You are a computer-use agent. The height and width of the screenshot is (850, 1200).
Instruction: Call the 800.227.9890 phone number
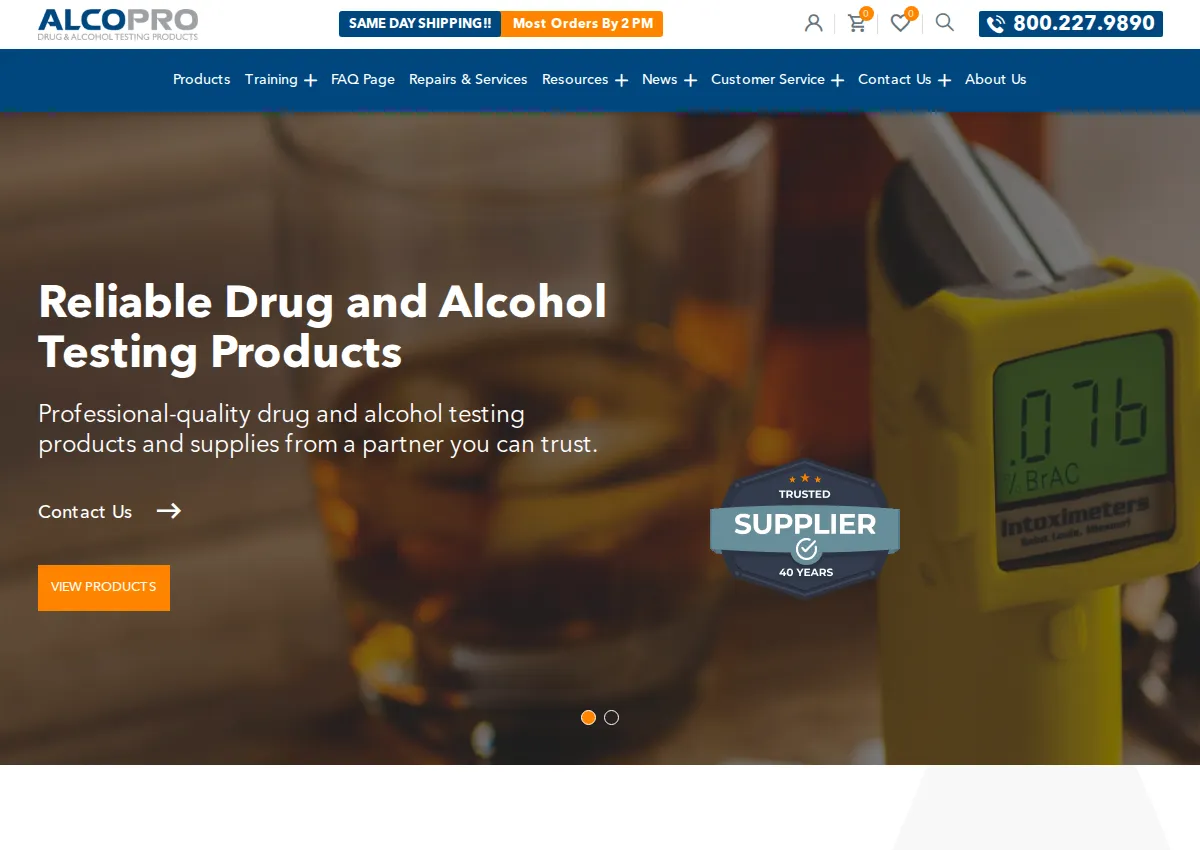1071,24
